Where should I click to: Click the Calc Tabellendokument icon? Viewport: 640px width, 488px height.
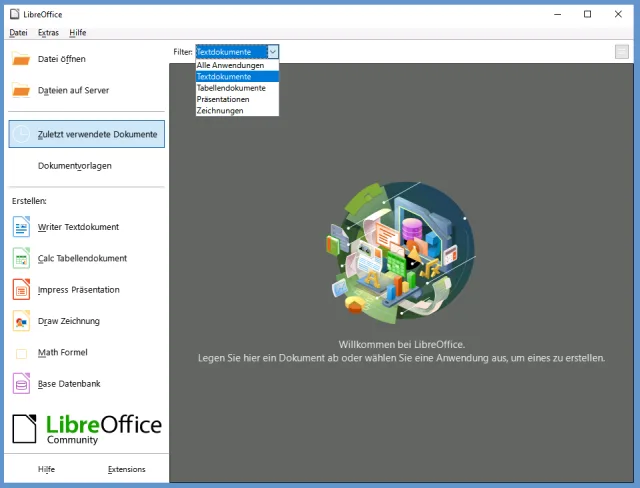coord(22,258)
